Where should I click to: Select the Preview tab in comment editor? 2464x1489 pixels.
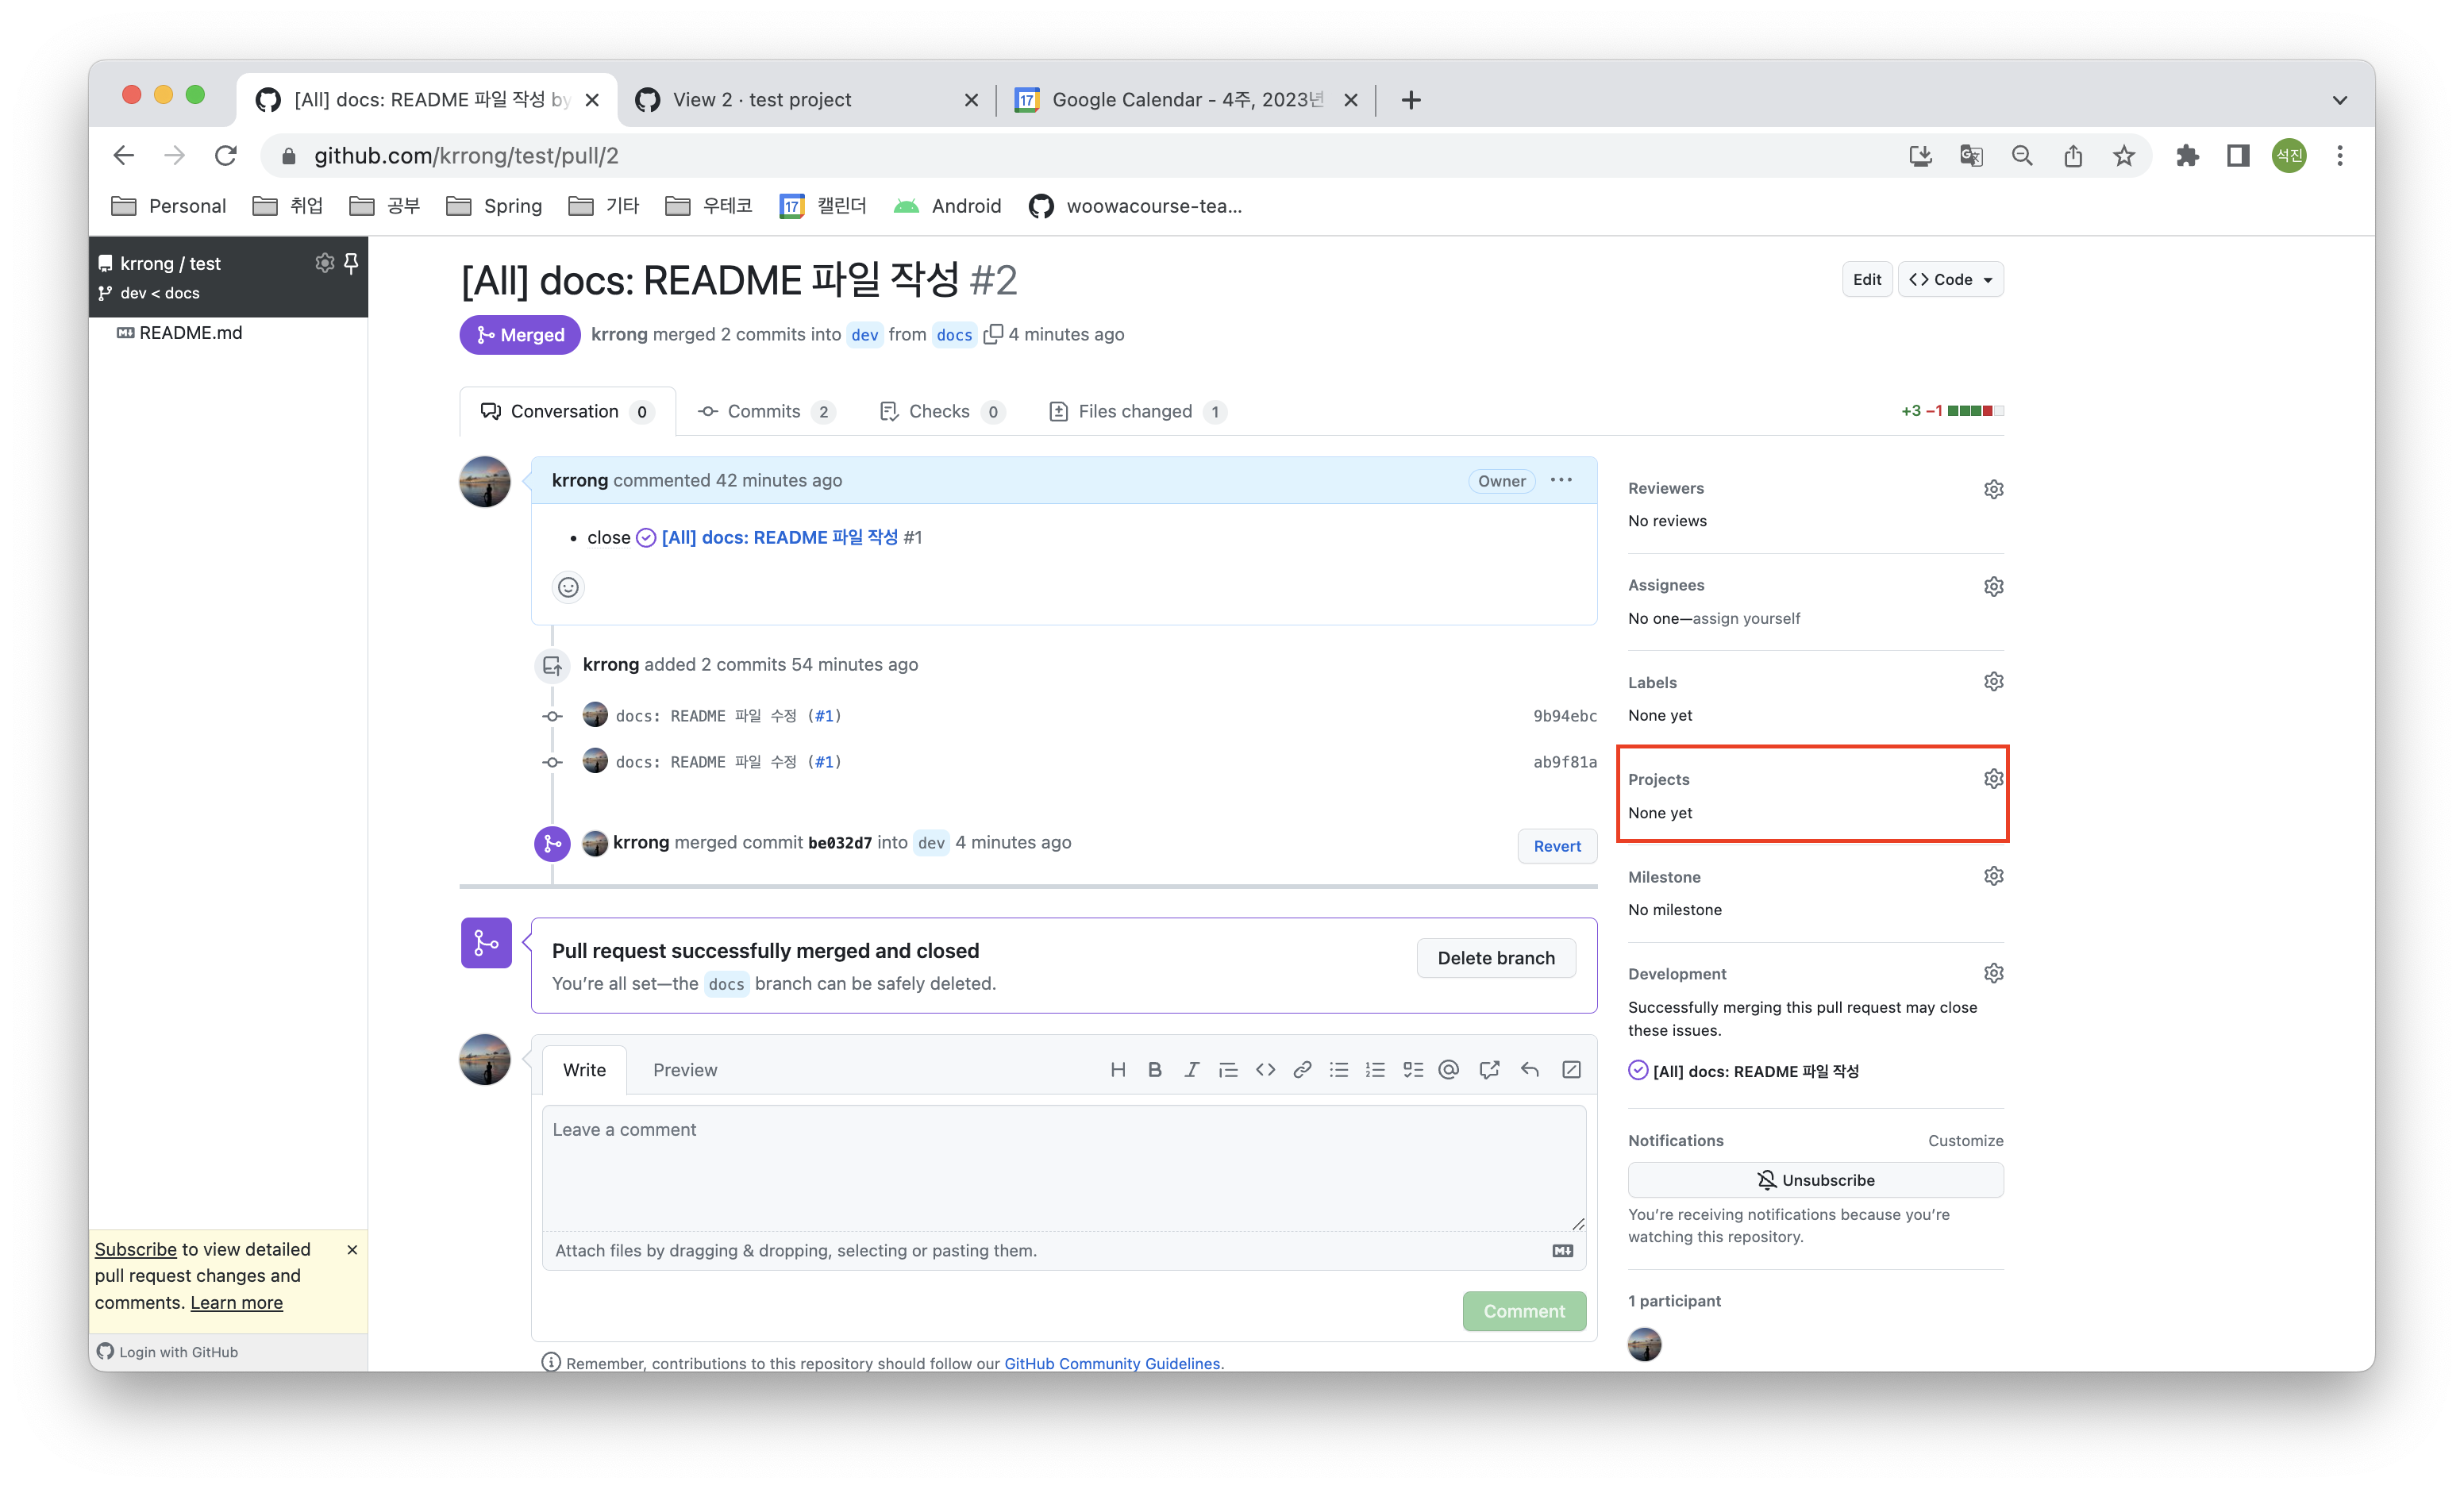pos(685,1070)
